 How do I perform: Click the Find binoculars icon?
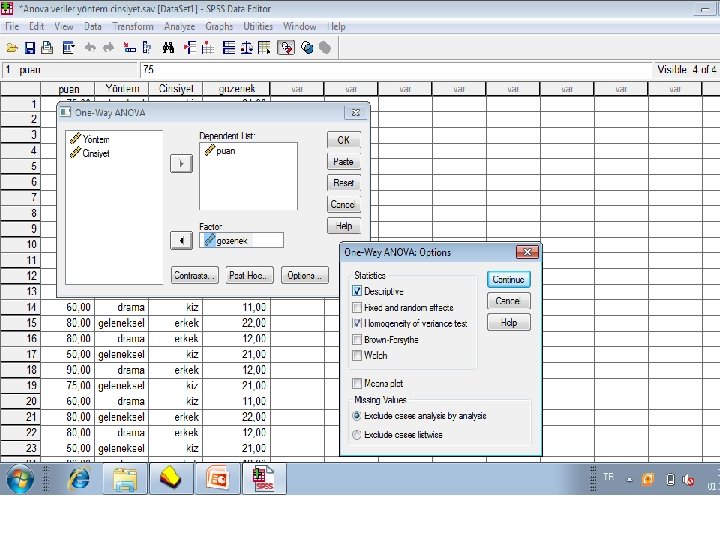(x=169, y=48)
